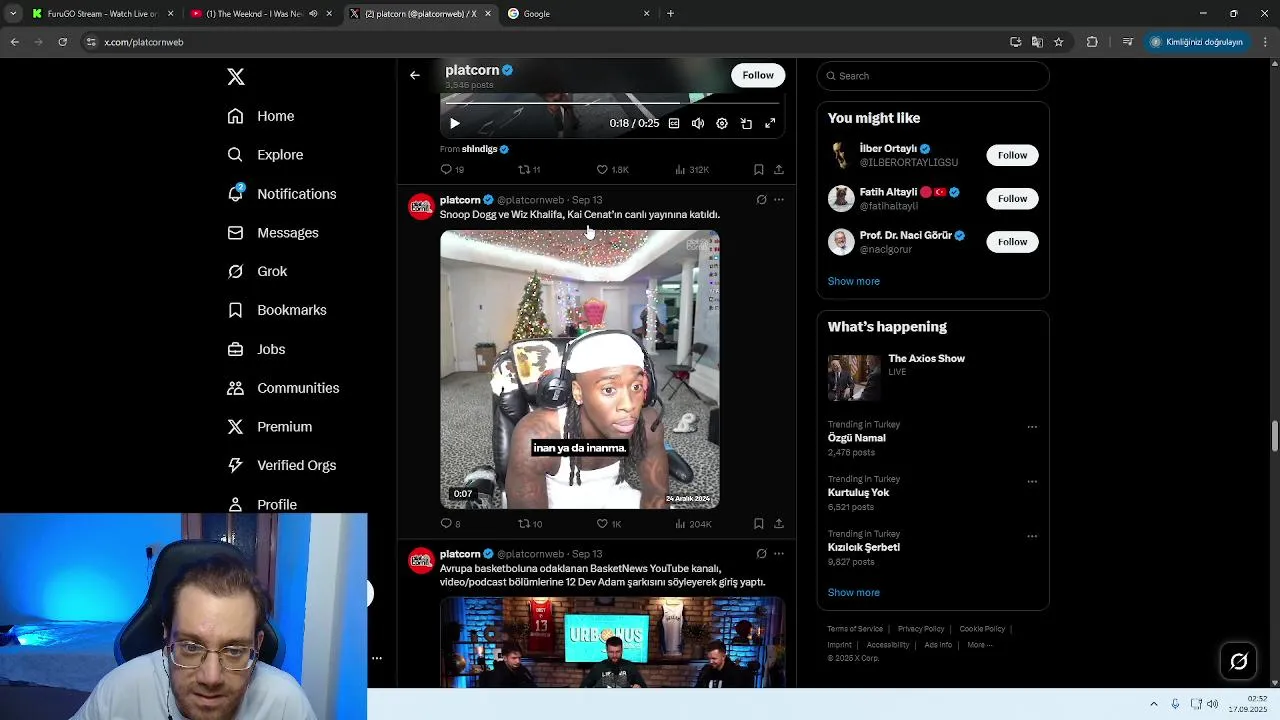Show more under You might like

pos(853,281)
